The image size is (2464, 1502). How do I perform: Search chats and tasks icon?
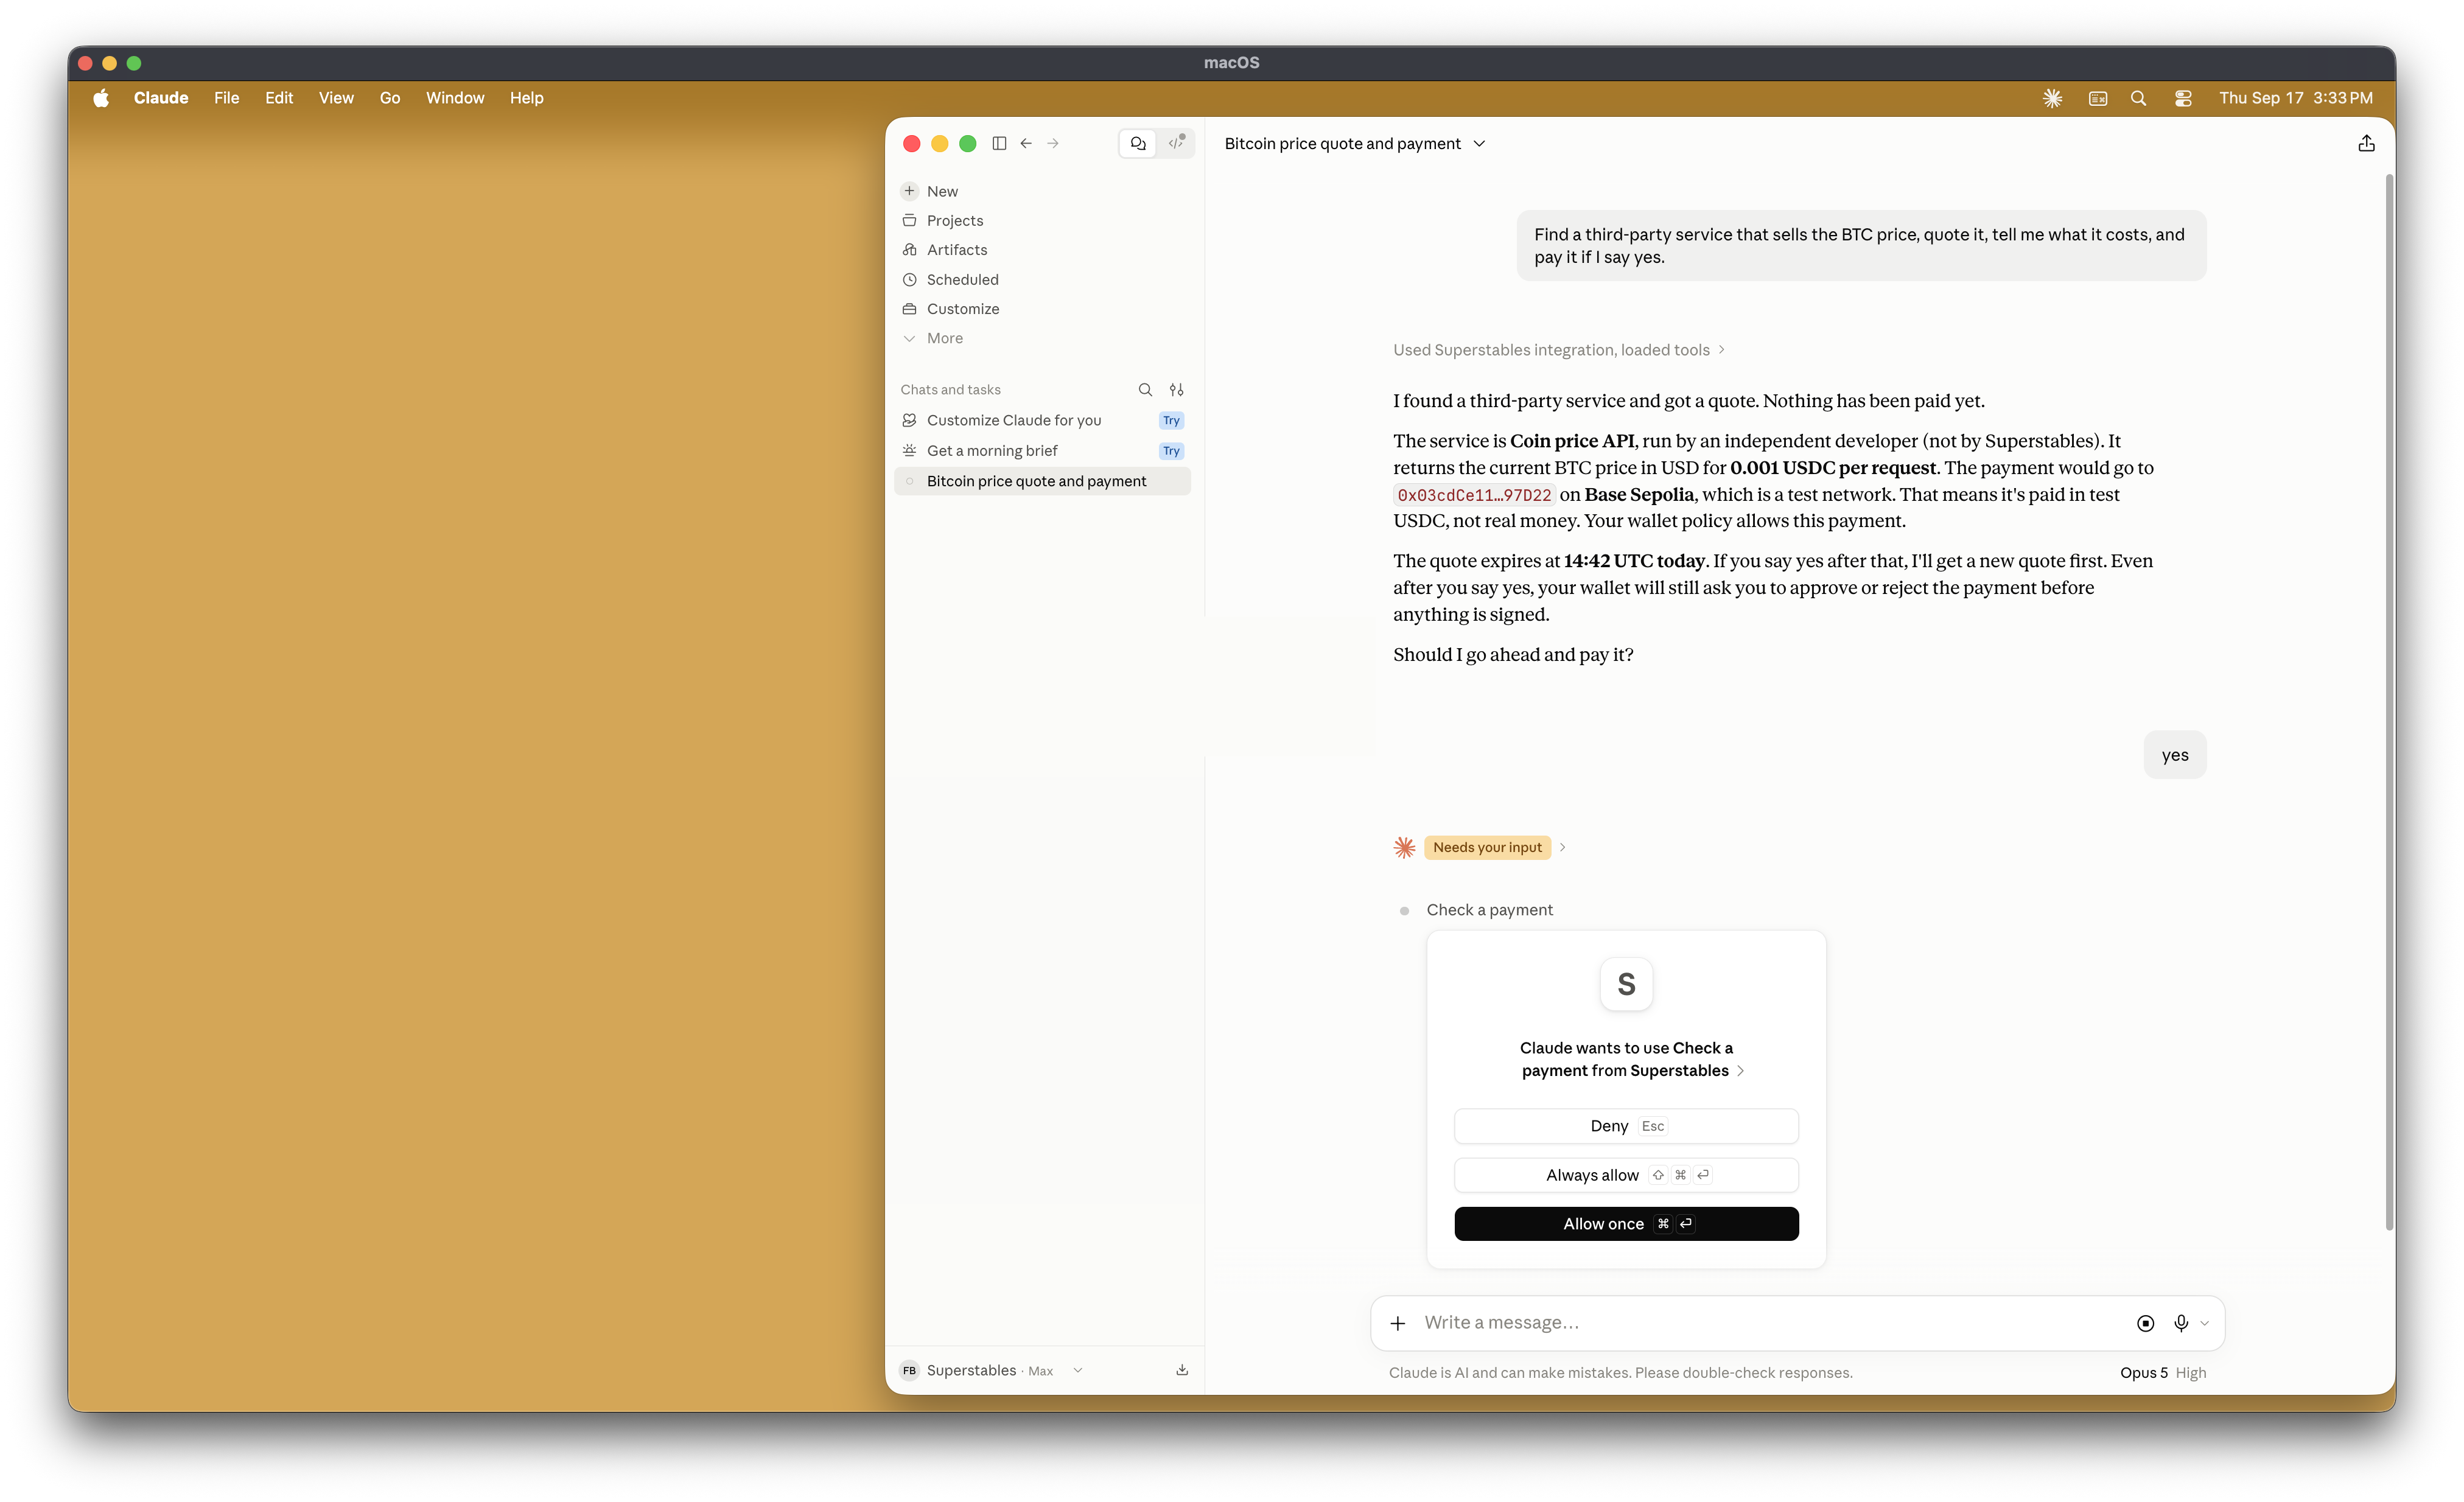pos(1145,389)
